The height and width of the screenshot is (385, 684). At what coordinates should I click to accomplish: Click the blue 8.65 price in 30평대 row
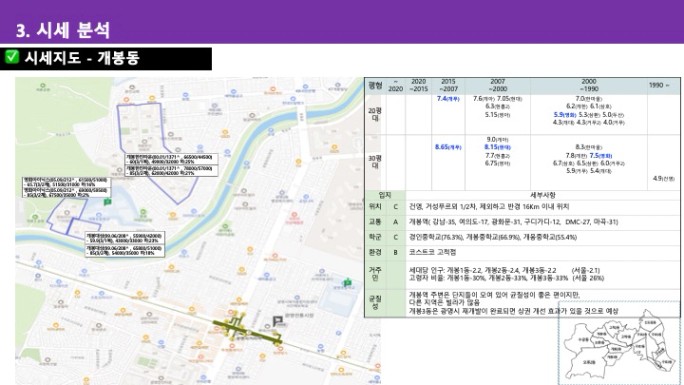pos(448,147)
